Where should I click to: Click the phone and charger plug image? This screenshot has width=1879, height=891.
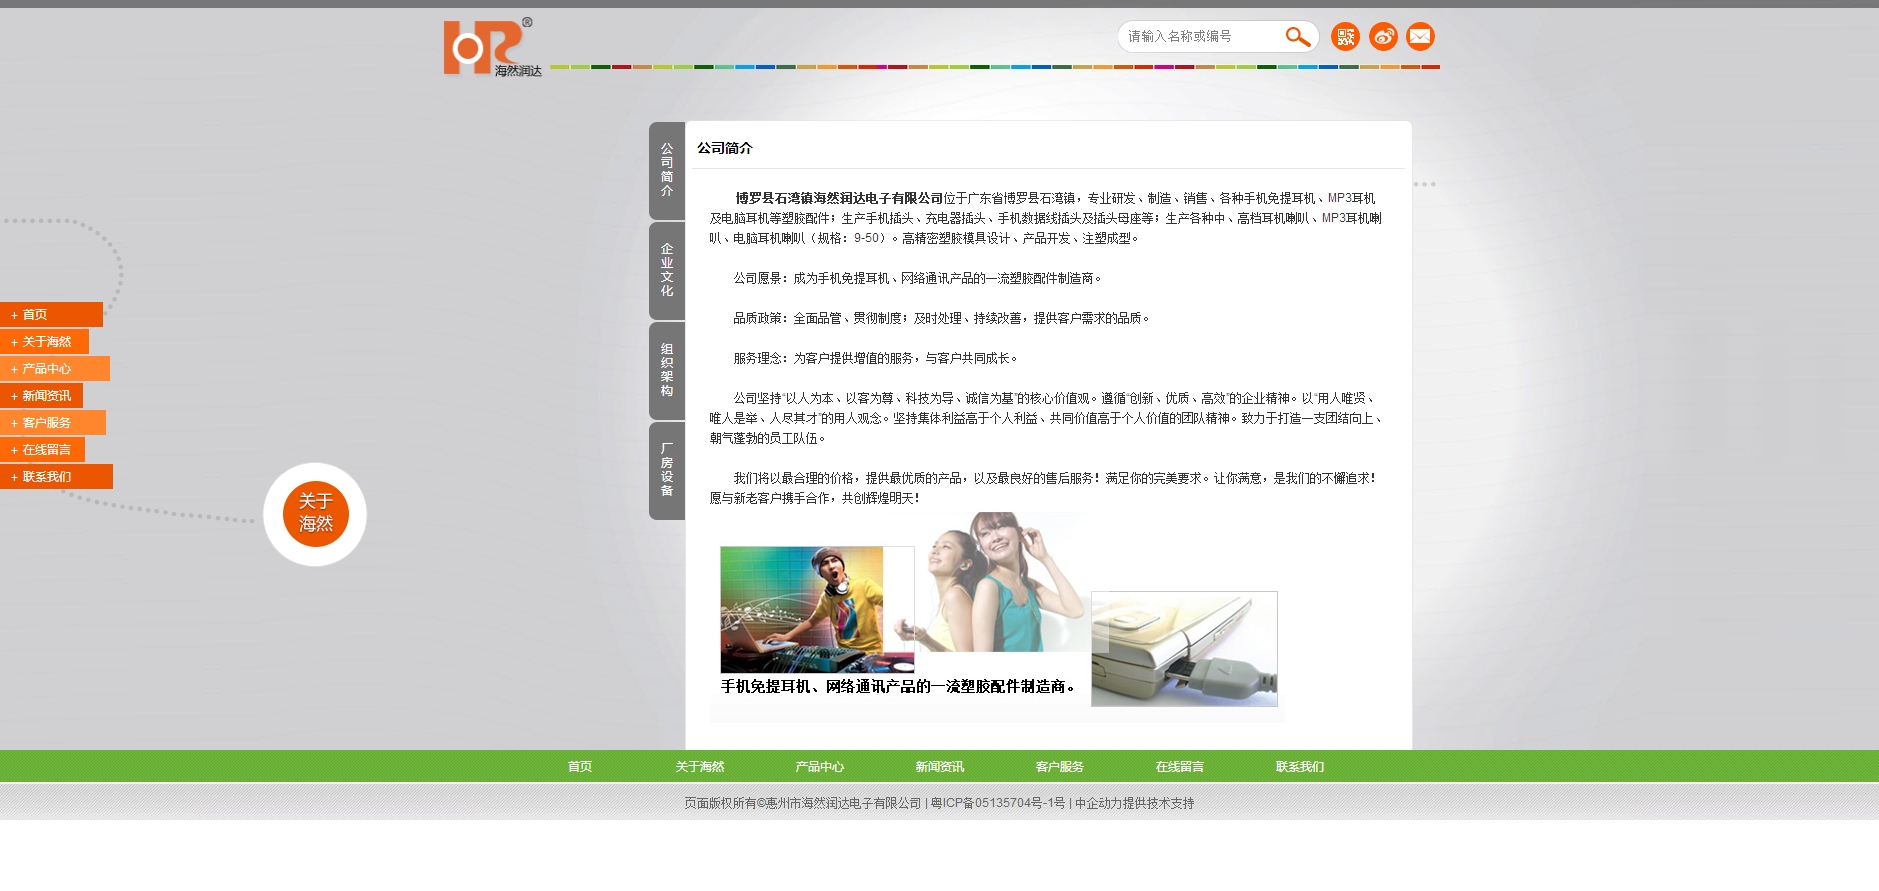point(1184,649)
